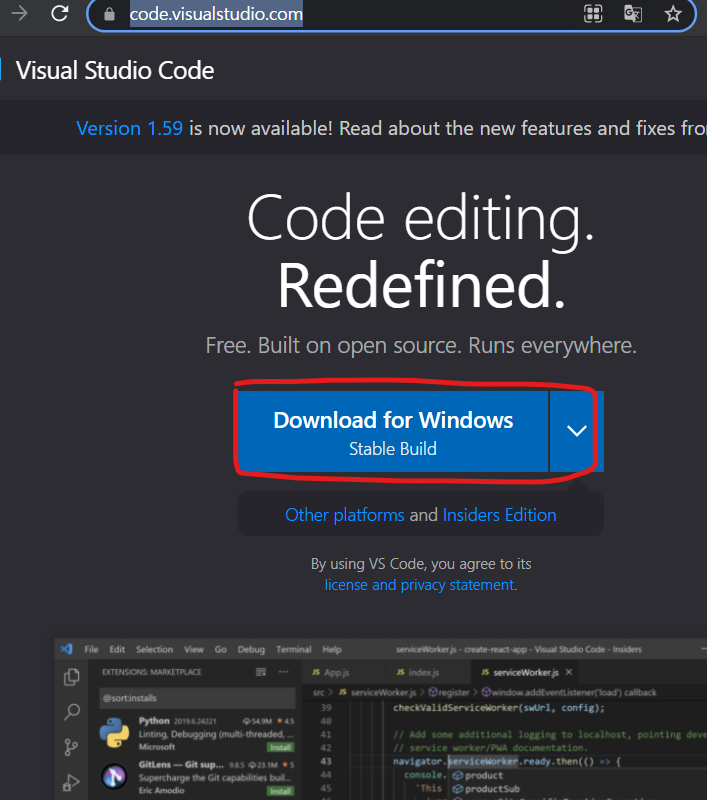This screenshot has width=707, height=800.
Task: Click the browser forward arrow
Action: tap(19, 13)
